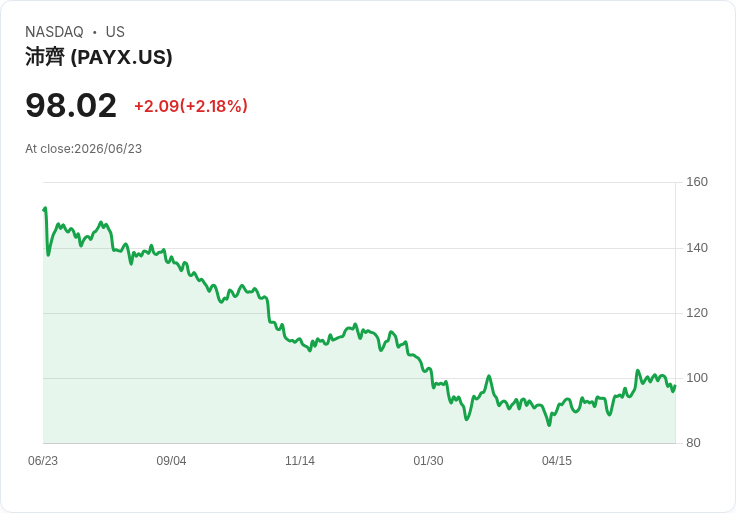Click the 01/30 date axis label

pos(428,461)
